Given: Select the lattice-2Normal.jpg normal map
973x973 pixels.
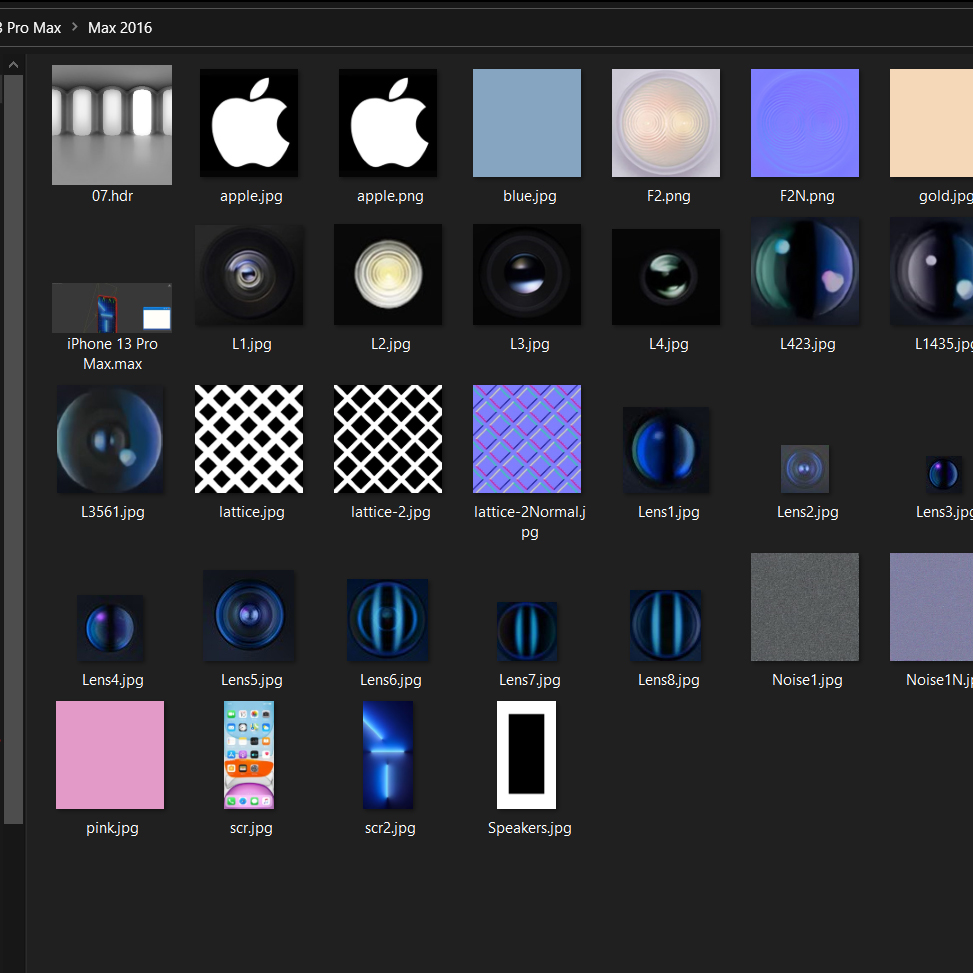Looking at the screenshot, I should [527, 439].
